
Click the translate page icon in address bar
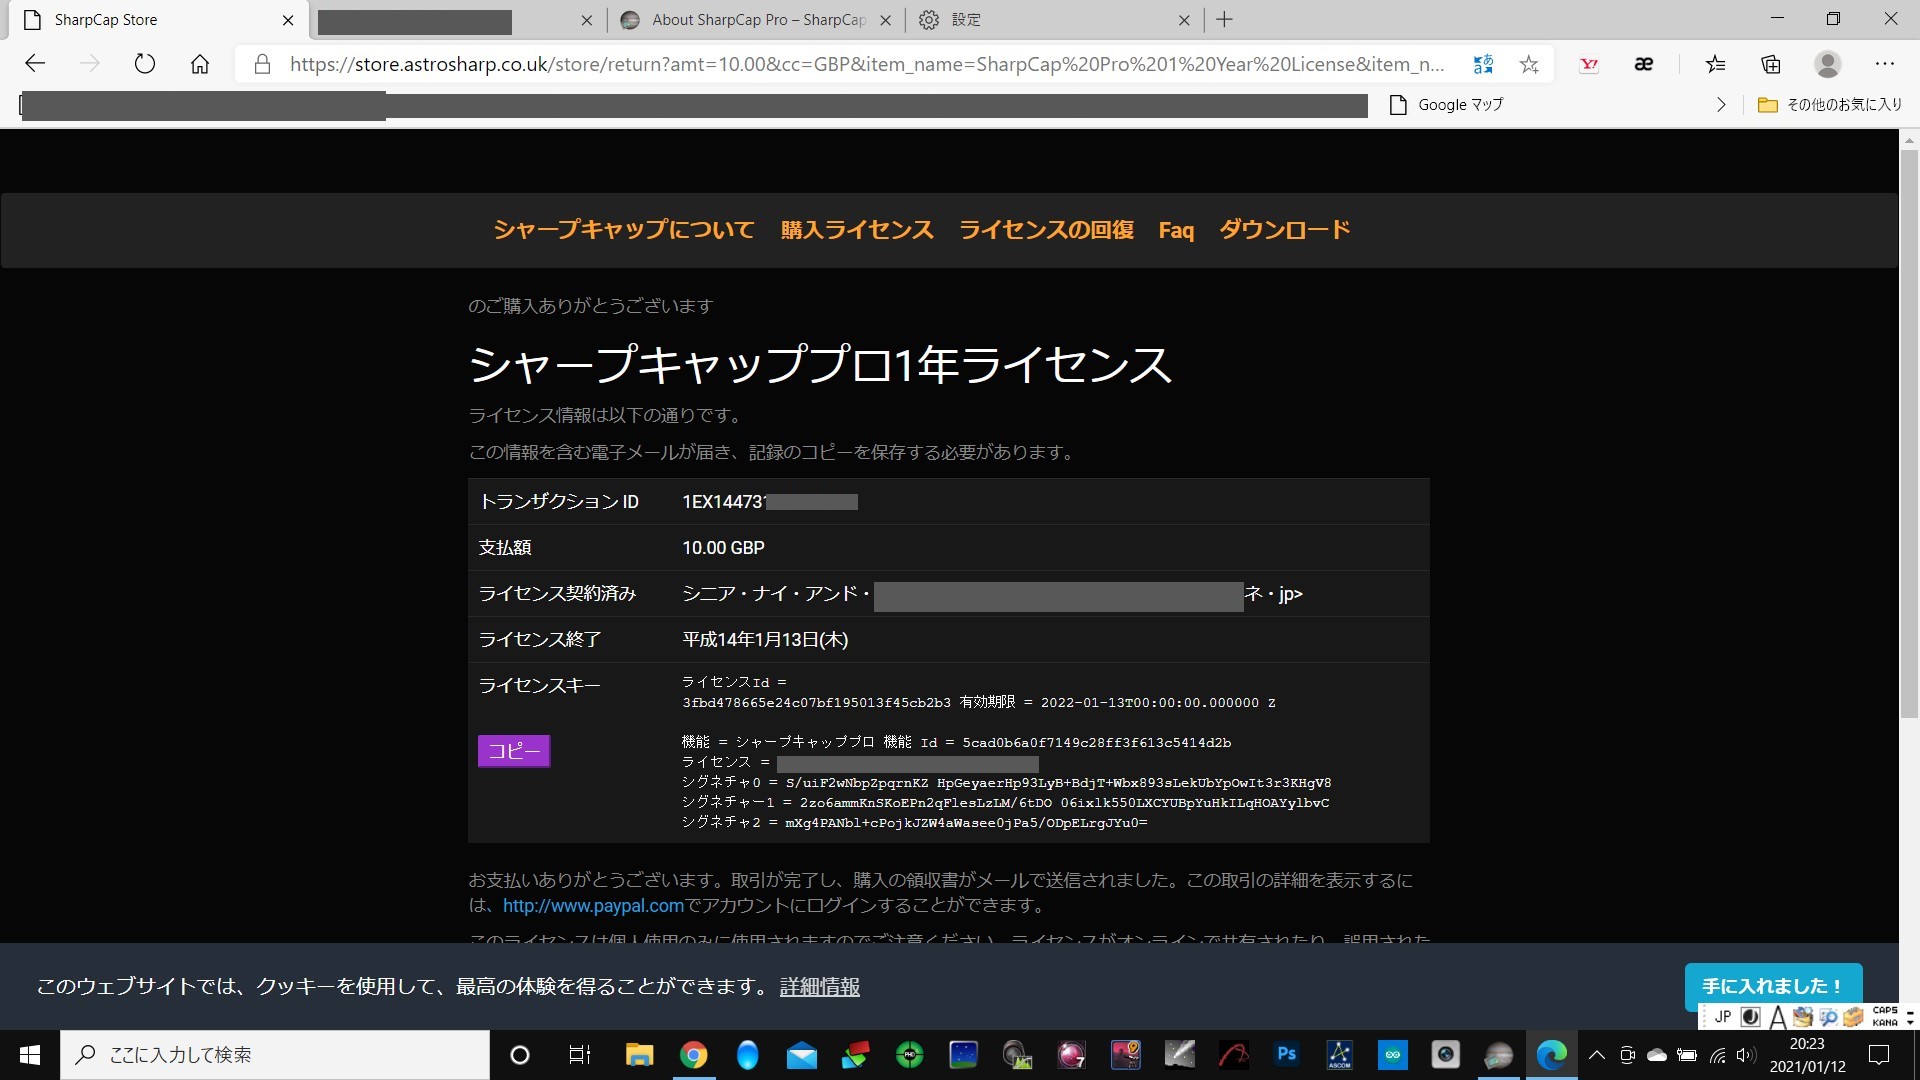pos(1483,64)
